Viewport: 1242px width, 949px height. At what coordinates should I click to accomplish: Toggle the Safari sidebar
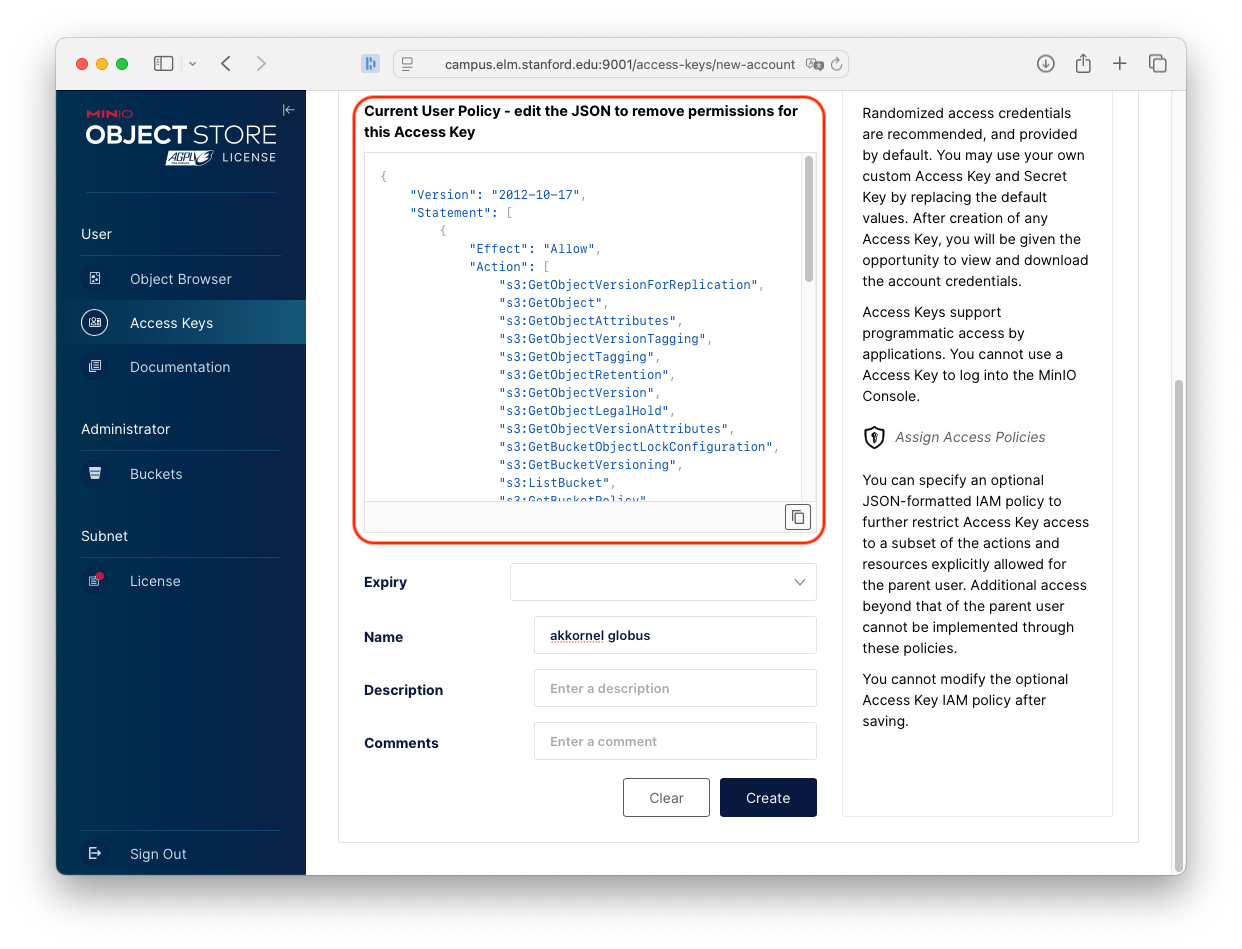(163, 62)
